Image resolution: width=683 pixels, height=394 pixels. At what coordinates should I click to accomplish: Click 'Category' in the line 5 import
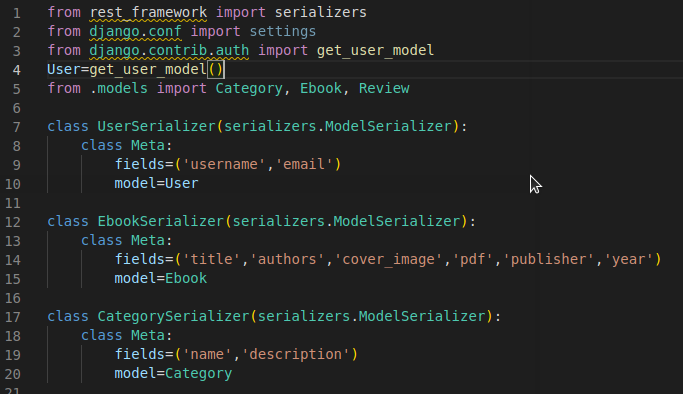point(249,88)
